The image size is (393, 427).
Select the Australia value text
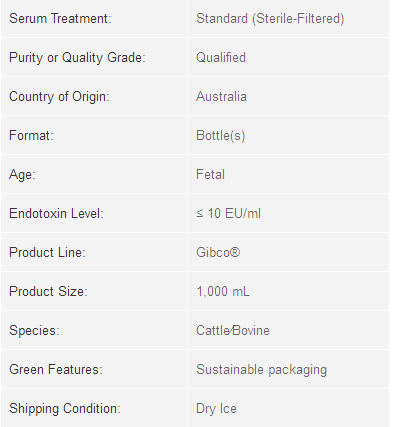click(221, 97)
